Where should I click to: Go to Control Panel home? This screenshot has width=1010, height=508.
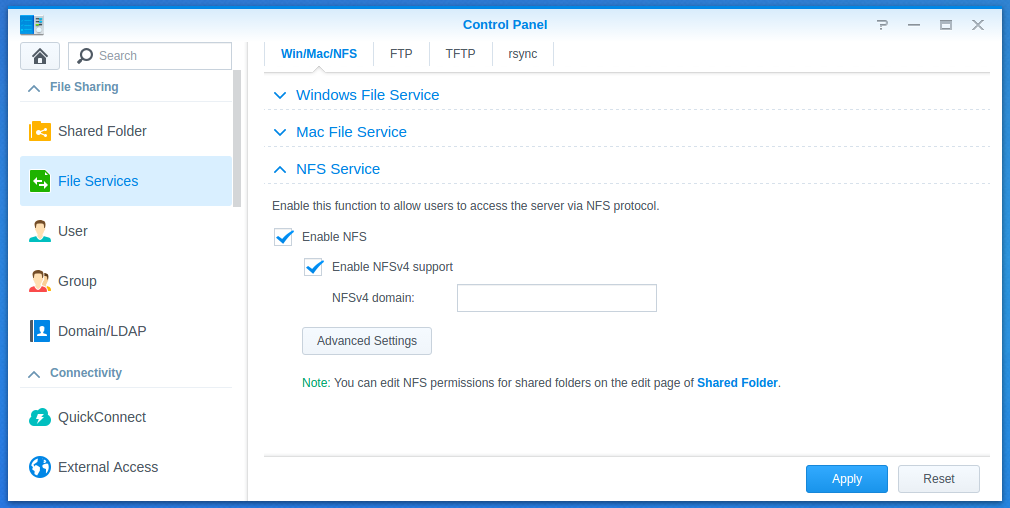40,56
